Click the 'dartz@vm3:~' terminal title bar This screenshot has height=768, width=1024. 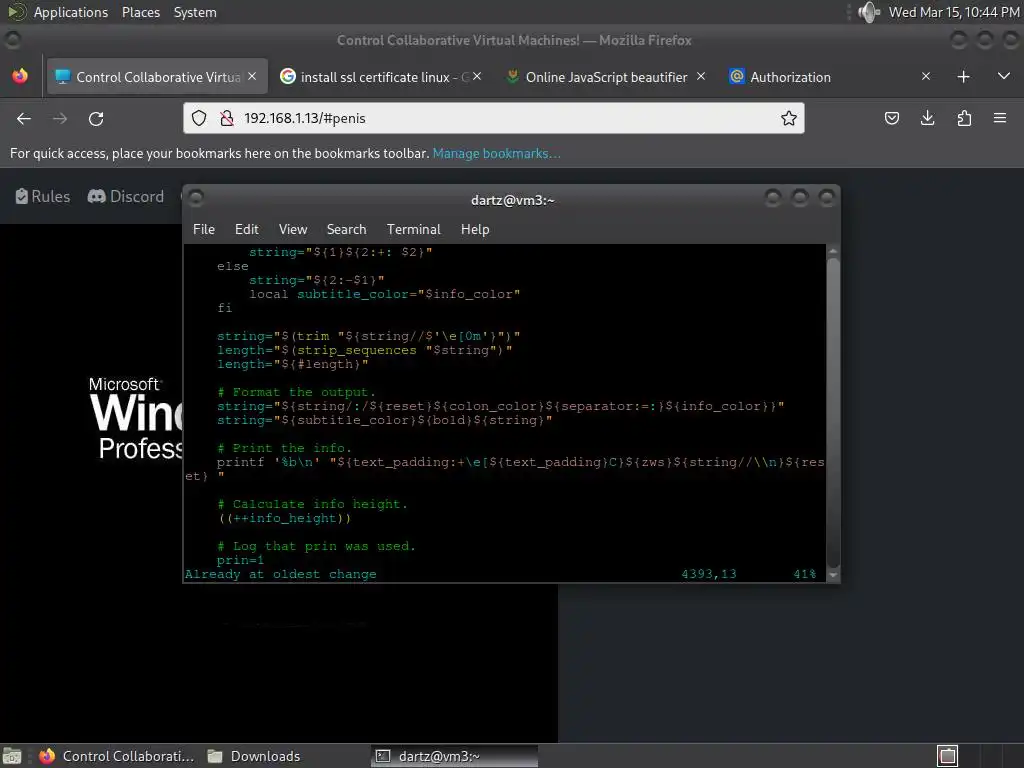coord(512,200)
